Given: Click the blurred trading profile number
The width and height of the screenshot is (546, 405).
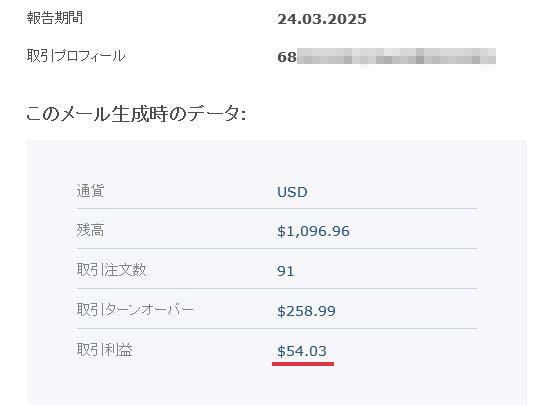Looking at the screenshot, I should point(387,57).
